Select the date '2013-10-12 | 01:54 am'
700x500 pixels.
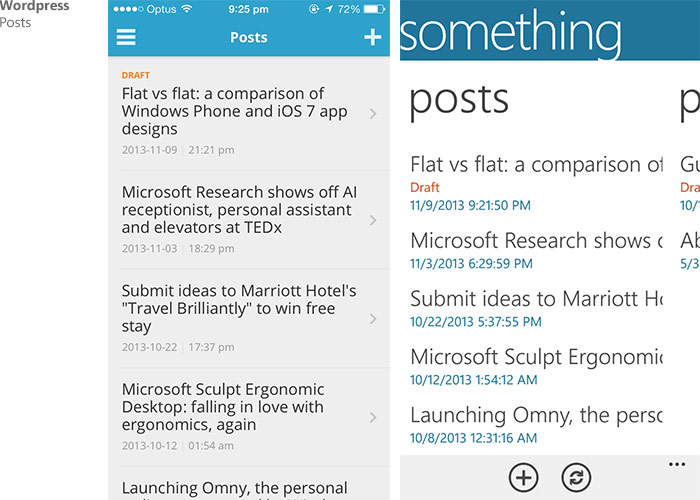[x=178, y=446]
